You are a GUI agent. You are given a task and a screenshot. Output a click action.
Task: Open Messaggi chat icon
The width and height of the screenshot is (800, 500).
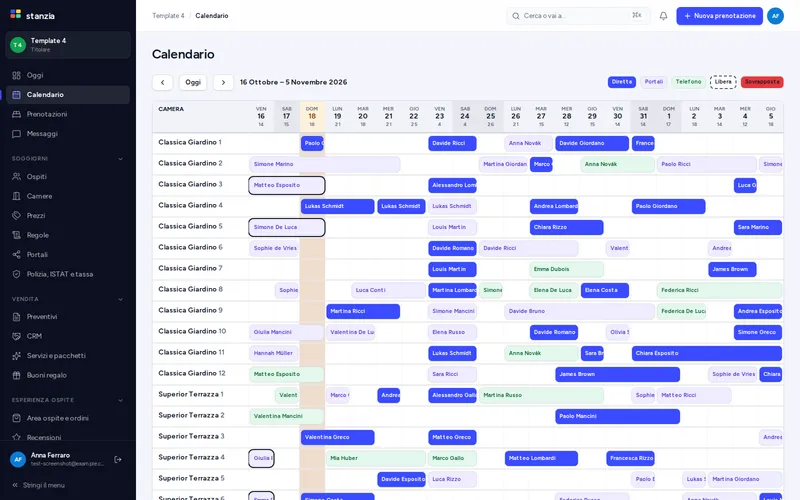coord(16,134)
